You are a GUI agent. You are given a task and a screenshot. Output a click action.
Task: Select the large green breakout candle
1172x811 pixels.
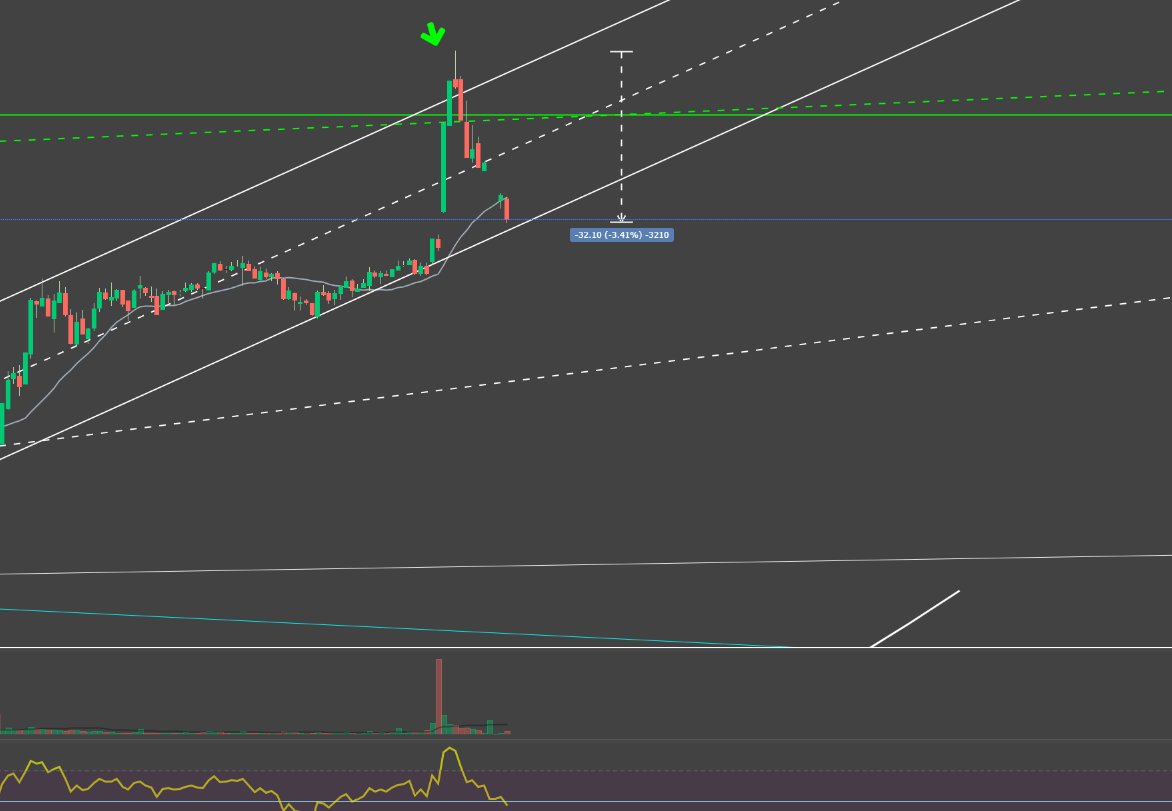pos(443,167)
